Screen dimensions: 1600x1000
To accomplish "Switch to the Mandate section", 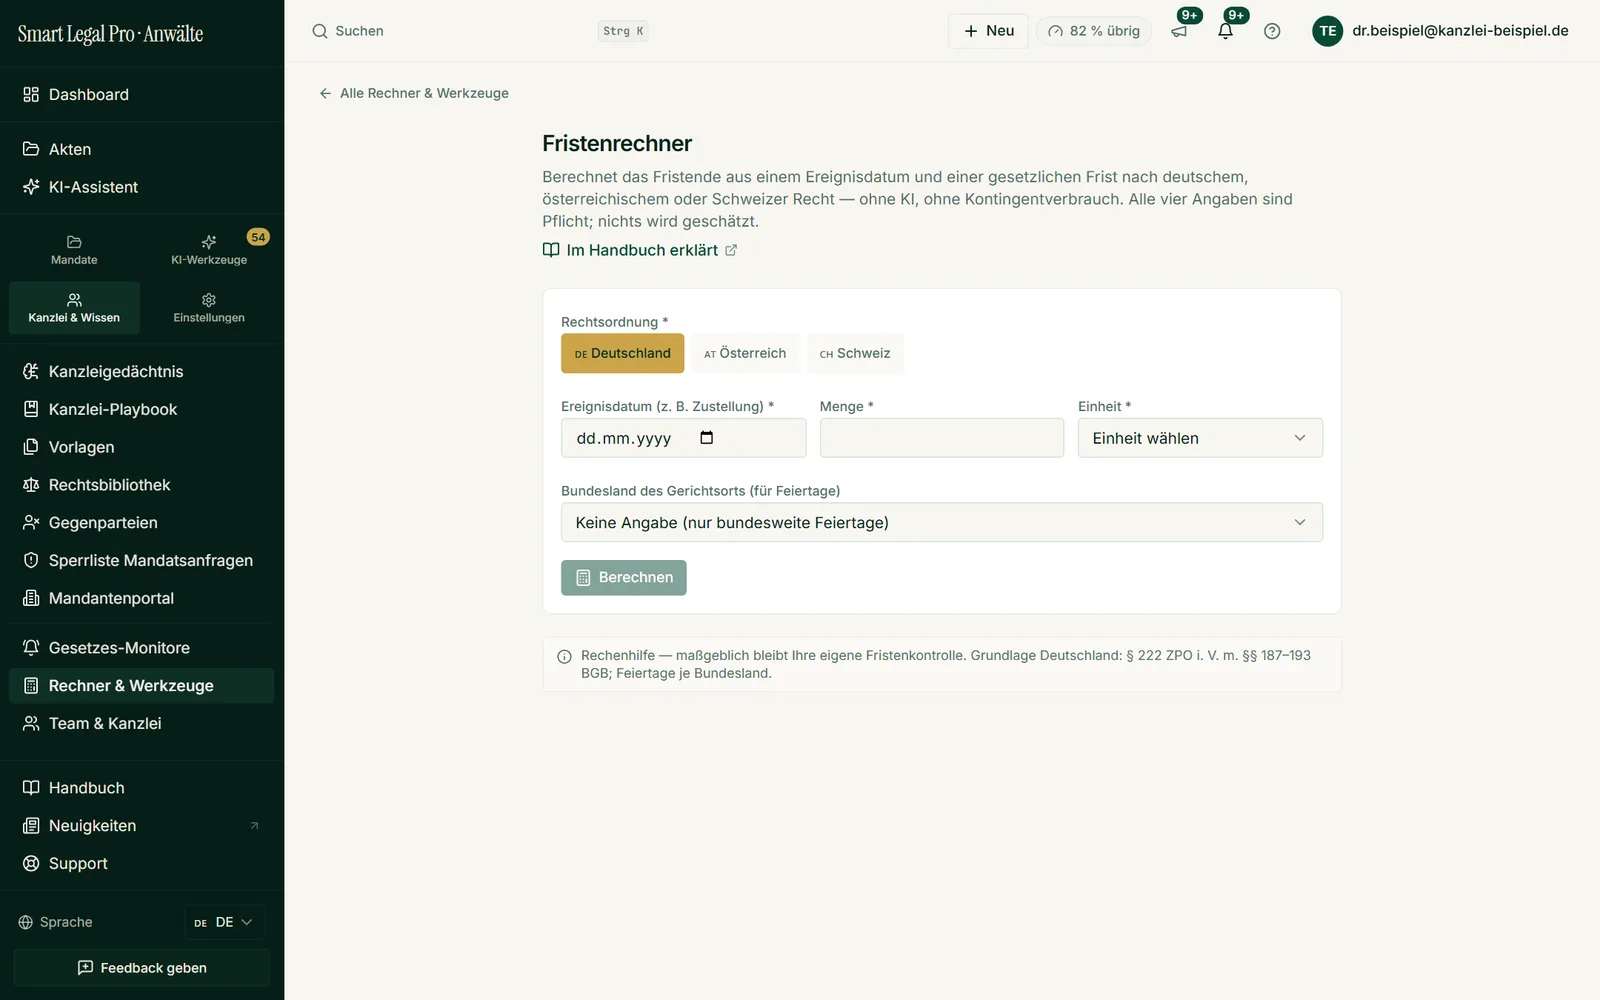I will click(x=74, y=250).
